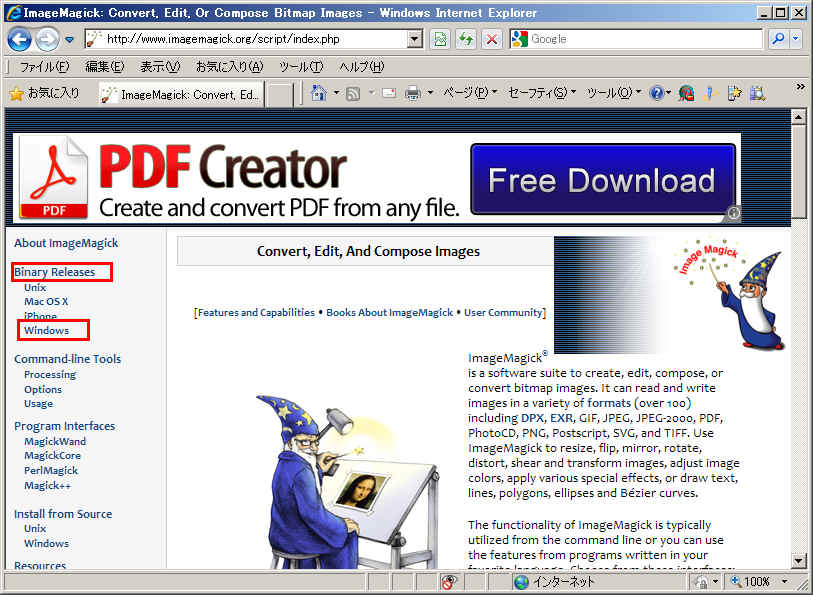Viewport: 813px width, 595px height.
Task: Open the Windows link under Install from Source
Action: 46,543
